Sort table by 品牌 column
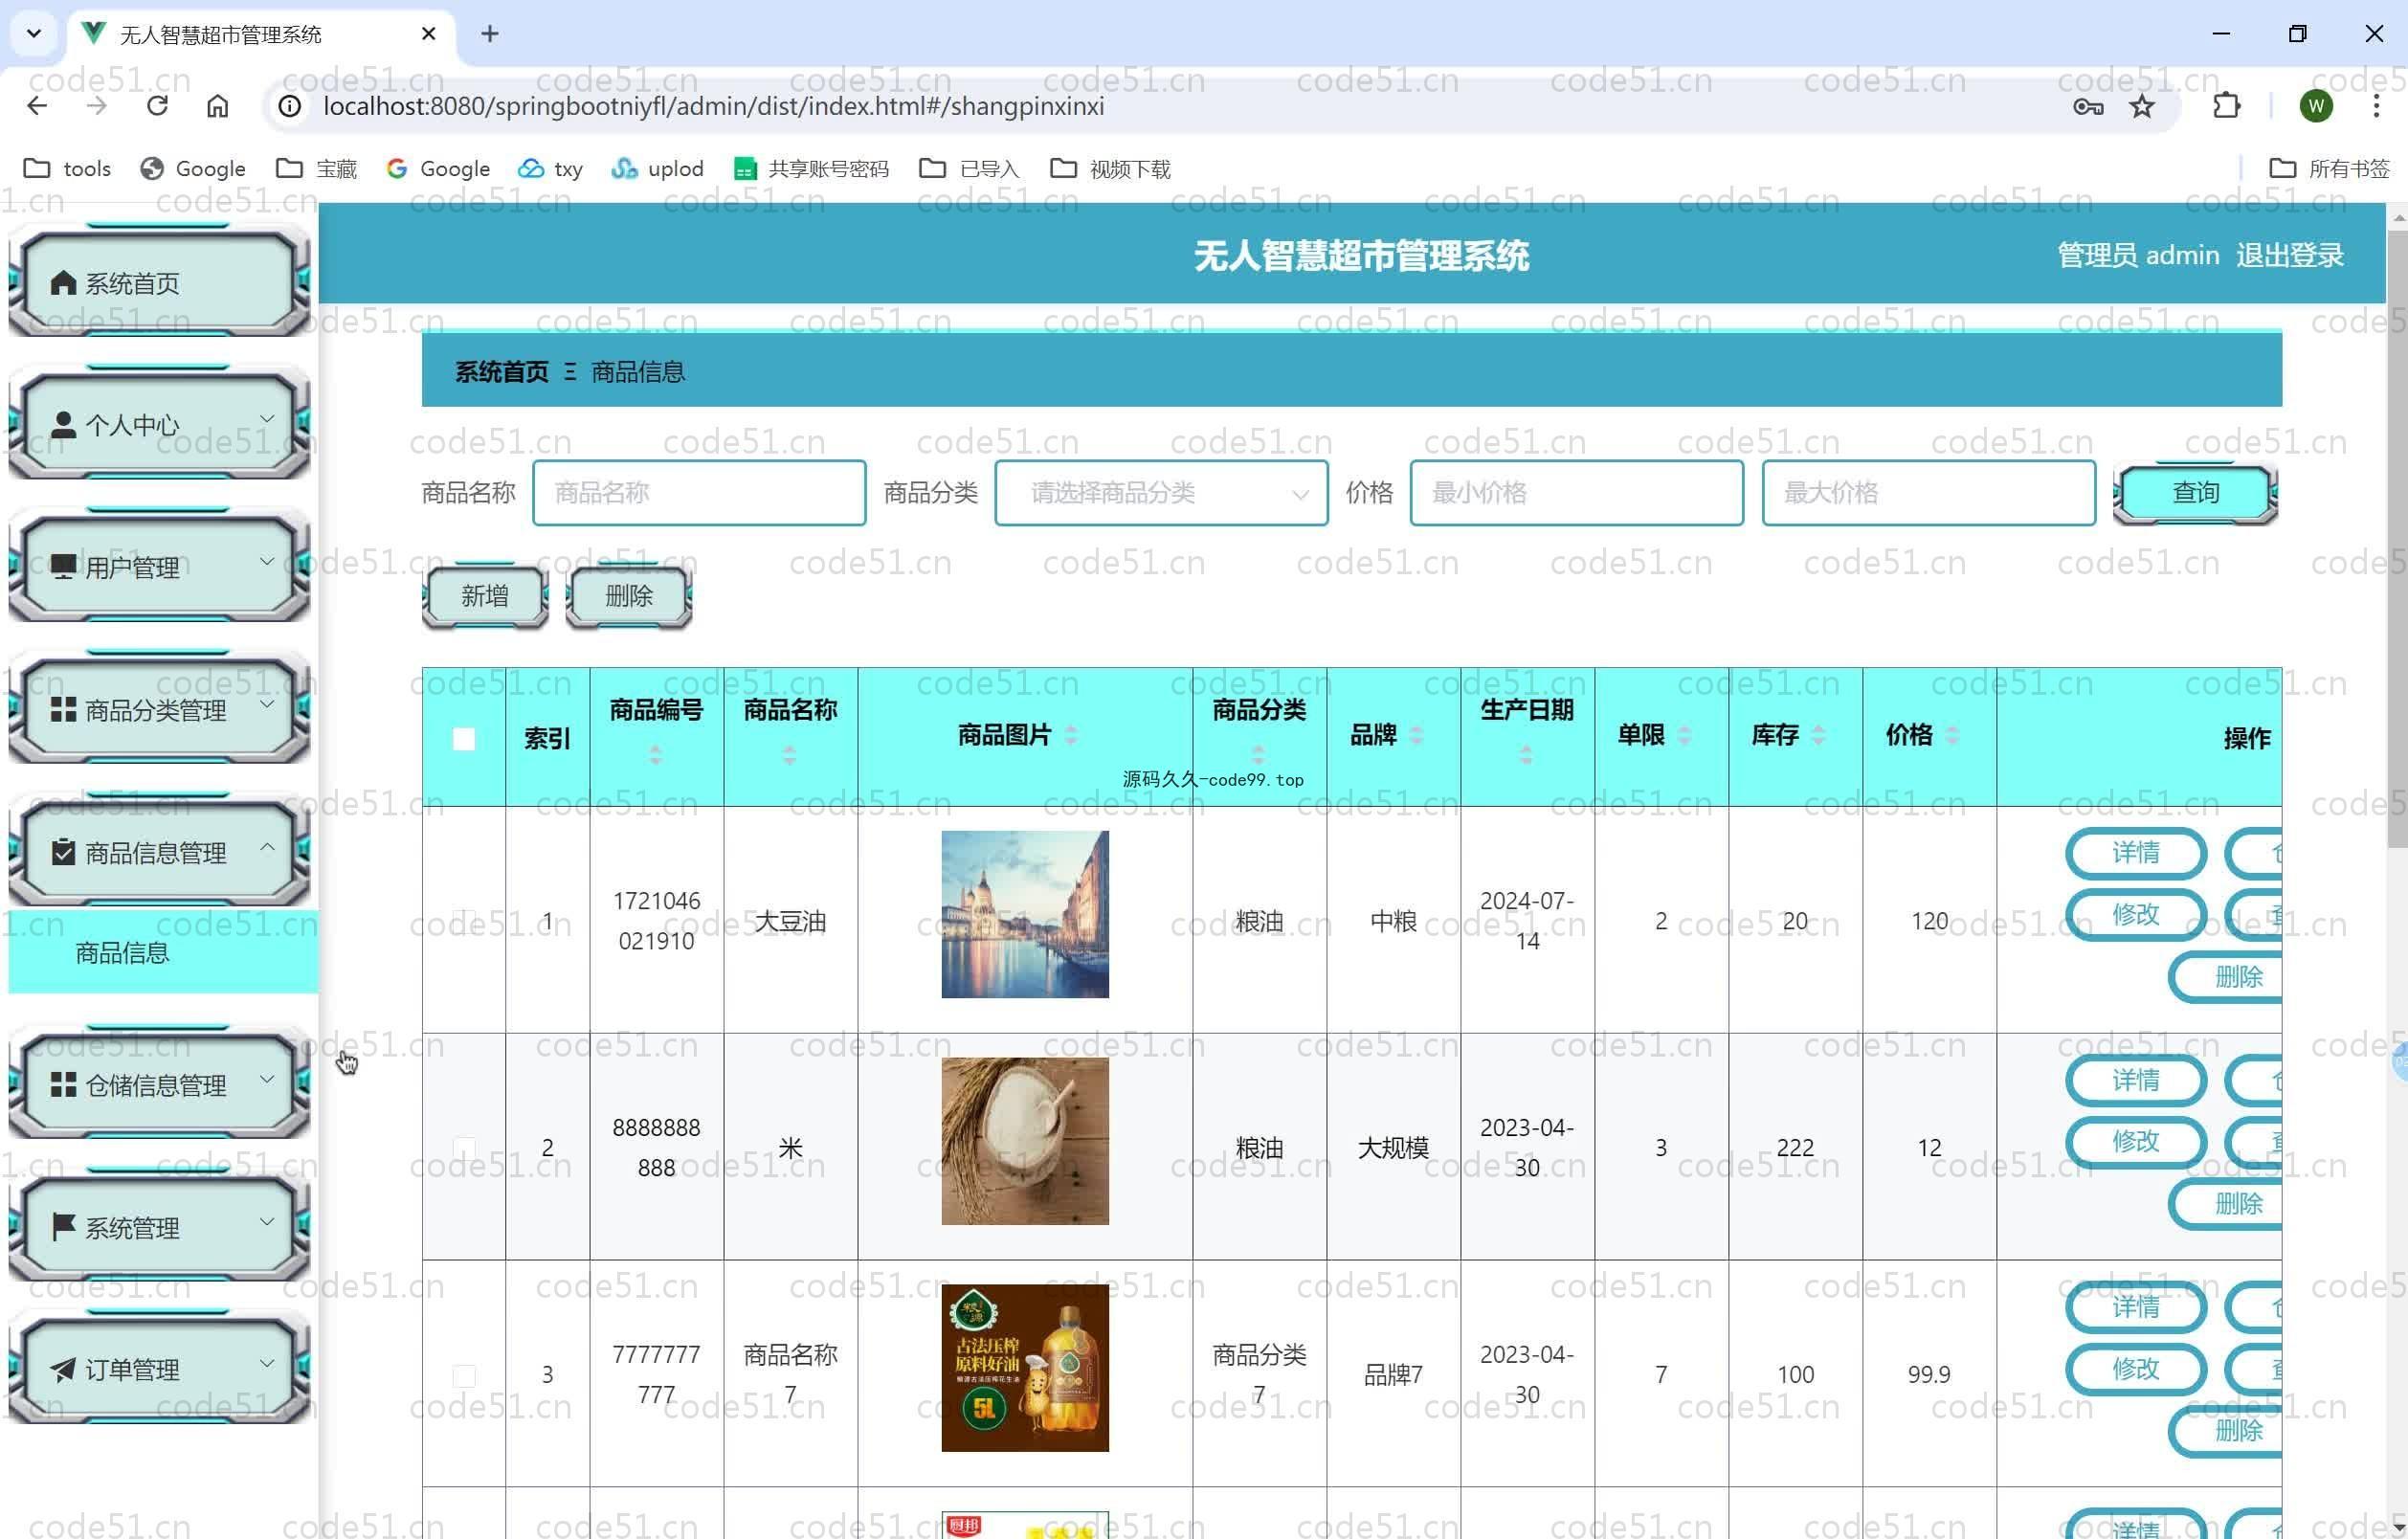This screenshot has width=2408, height=1539. coord(1416,735)
